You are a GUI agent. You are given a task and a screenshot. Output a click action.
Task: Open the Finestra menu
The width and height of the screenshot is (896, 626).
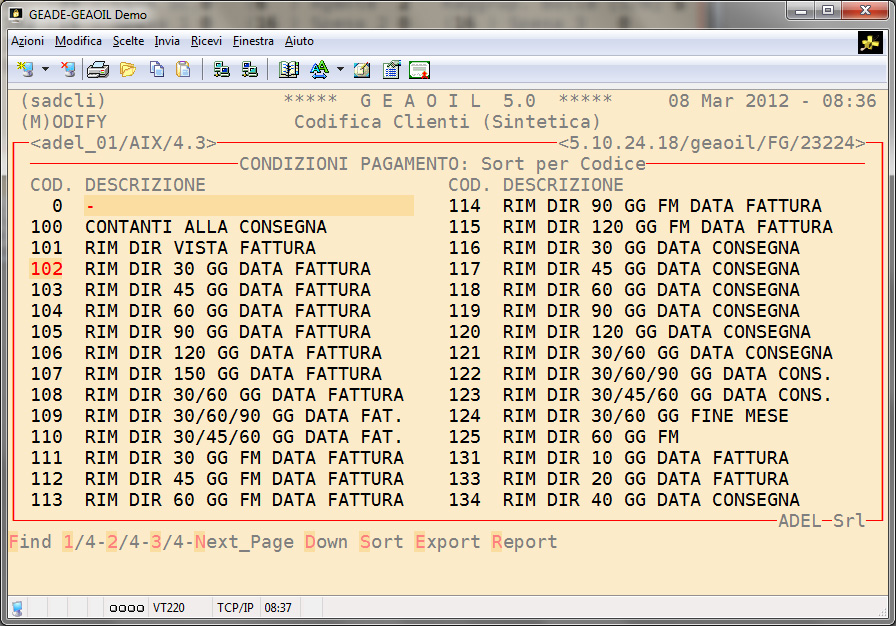(x=253, y=41)
